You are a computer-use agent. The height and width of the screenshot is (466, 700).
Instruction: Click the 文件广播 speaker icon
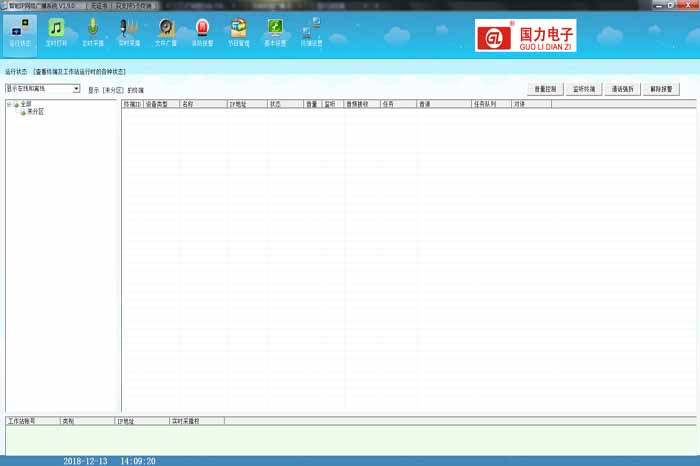click(x=166, y=32)
